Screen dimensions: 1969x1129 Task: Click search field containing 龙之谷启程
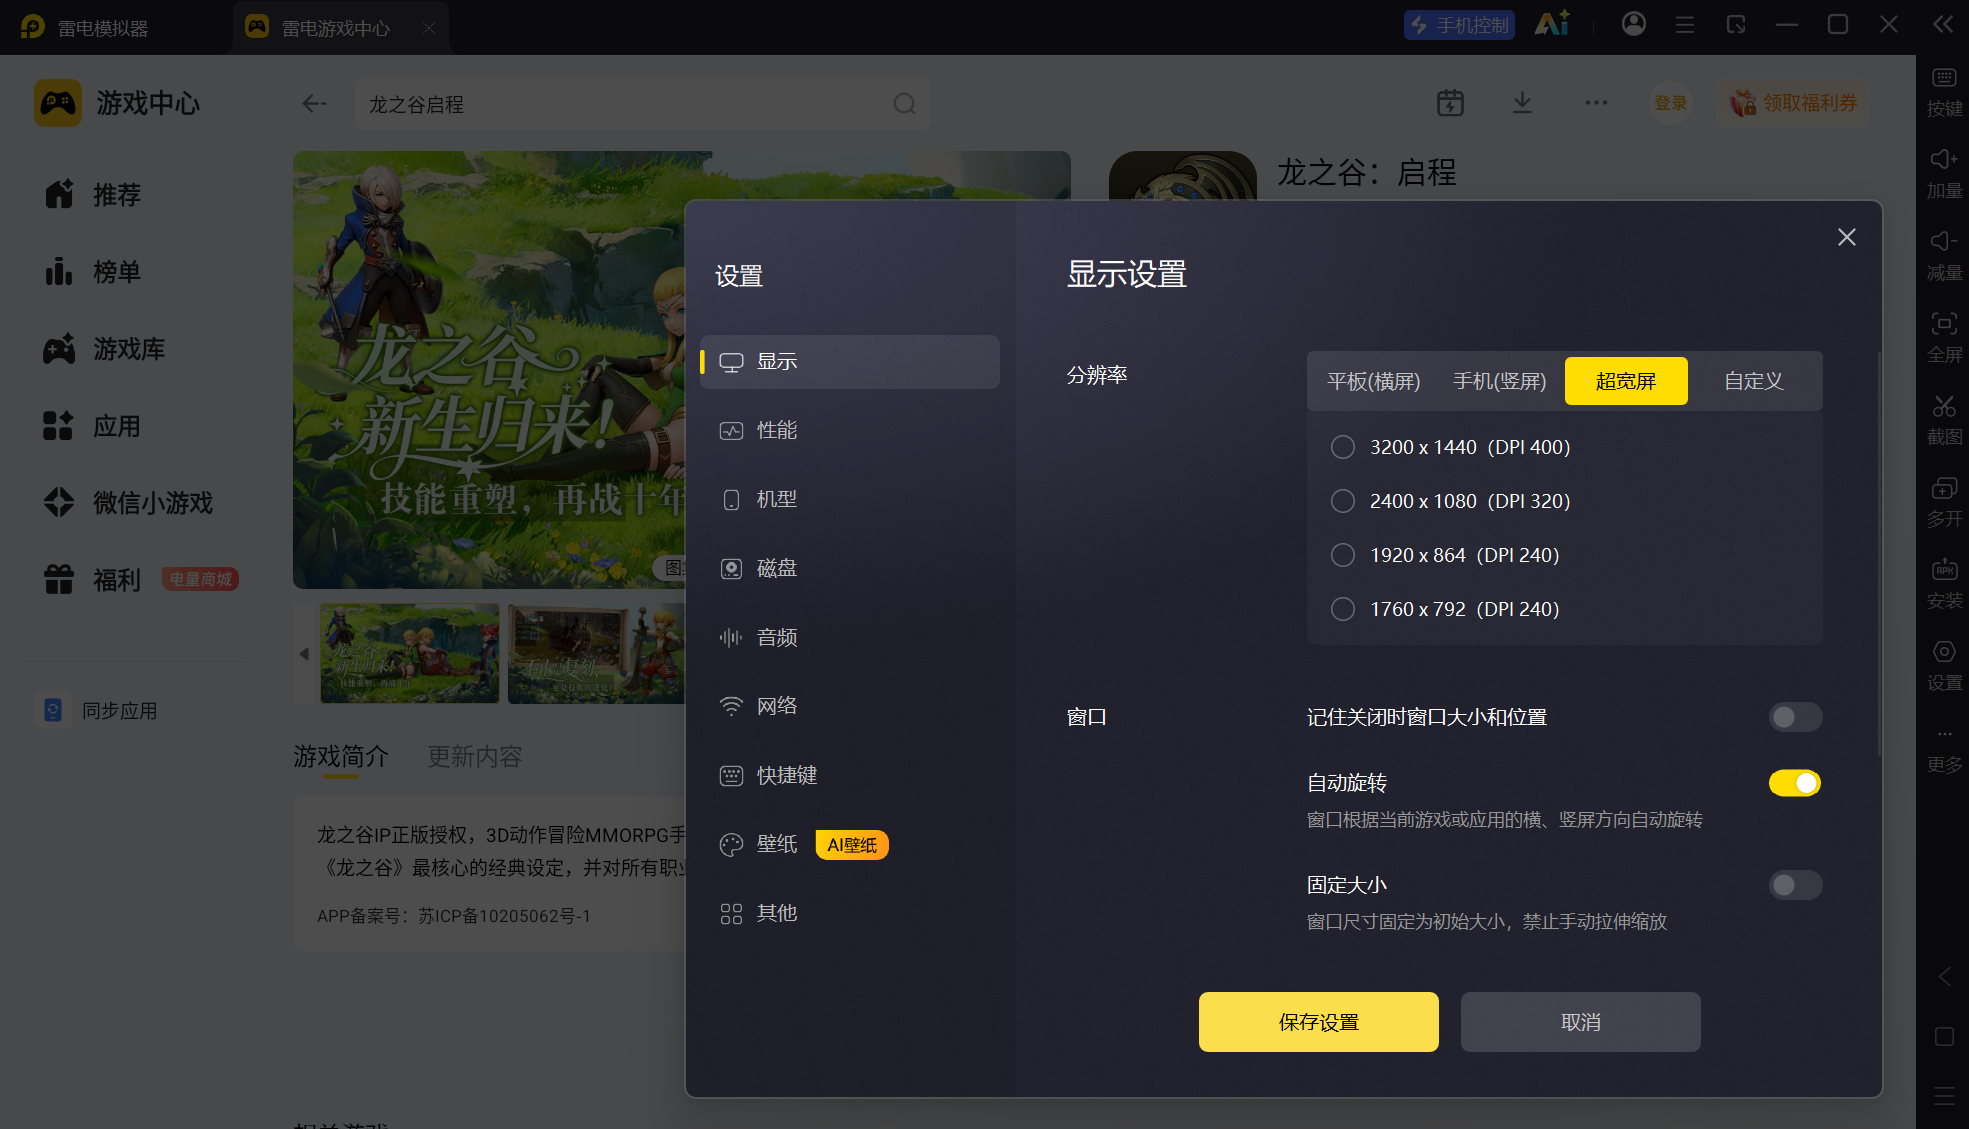pyautogui.click(x=641, y=104)
